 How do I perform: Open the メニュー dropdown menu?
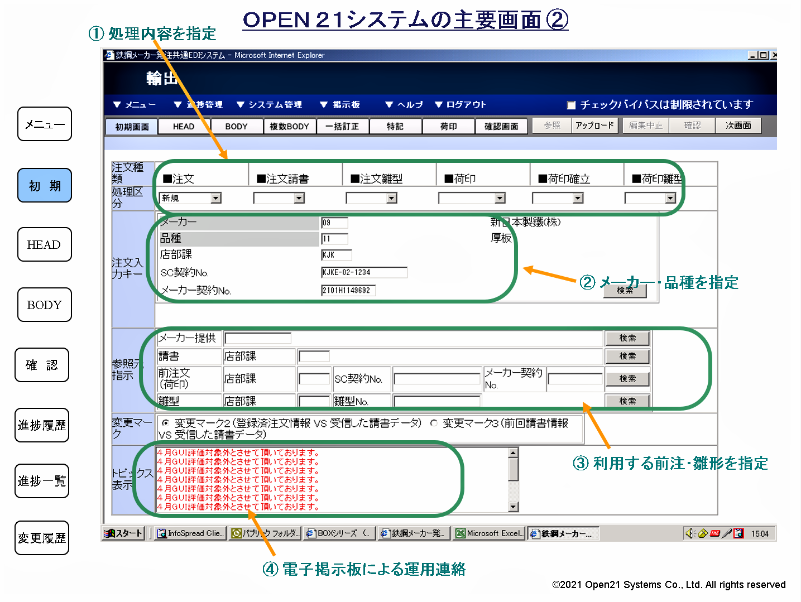pos(134,105)
